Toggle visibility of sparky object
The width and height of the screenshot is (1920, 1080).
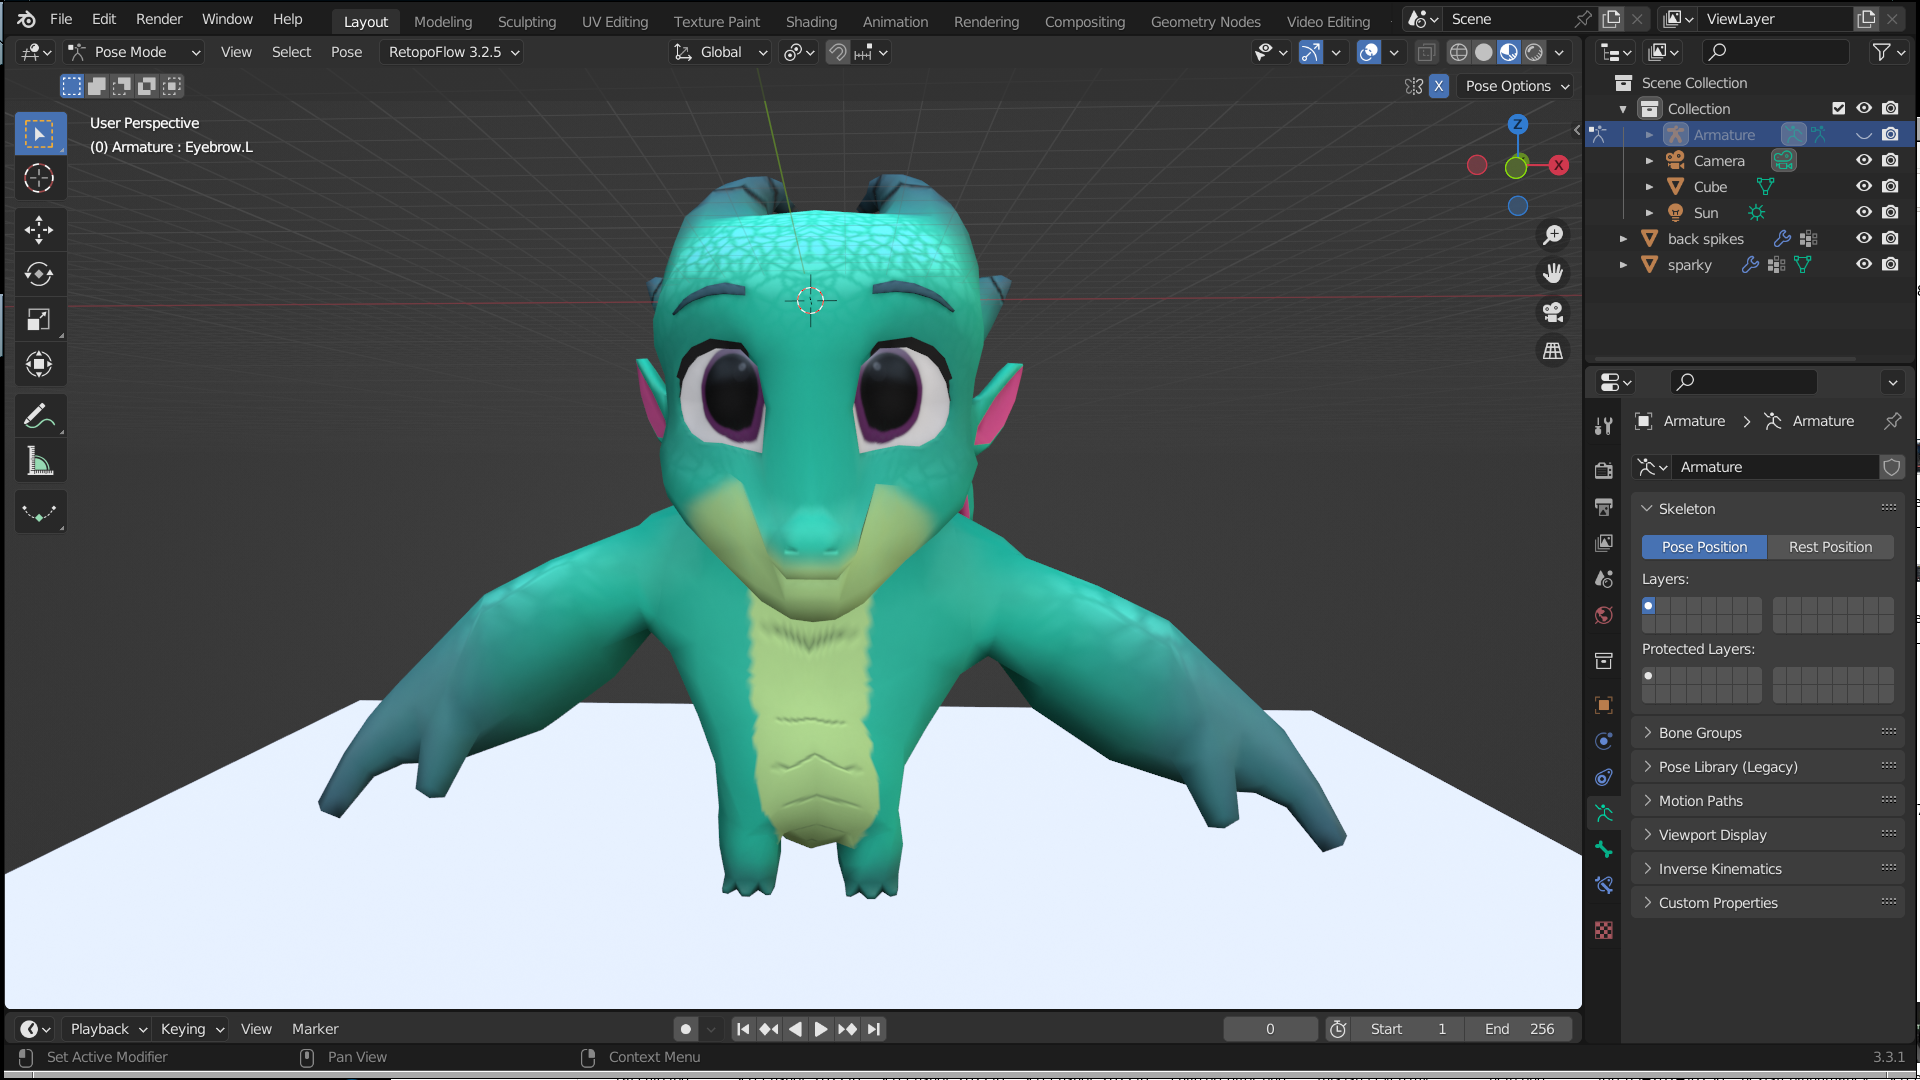(1864, 264)
